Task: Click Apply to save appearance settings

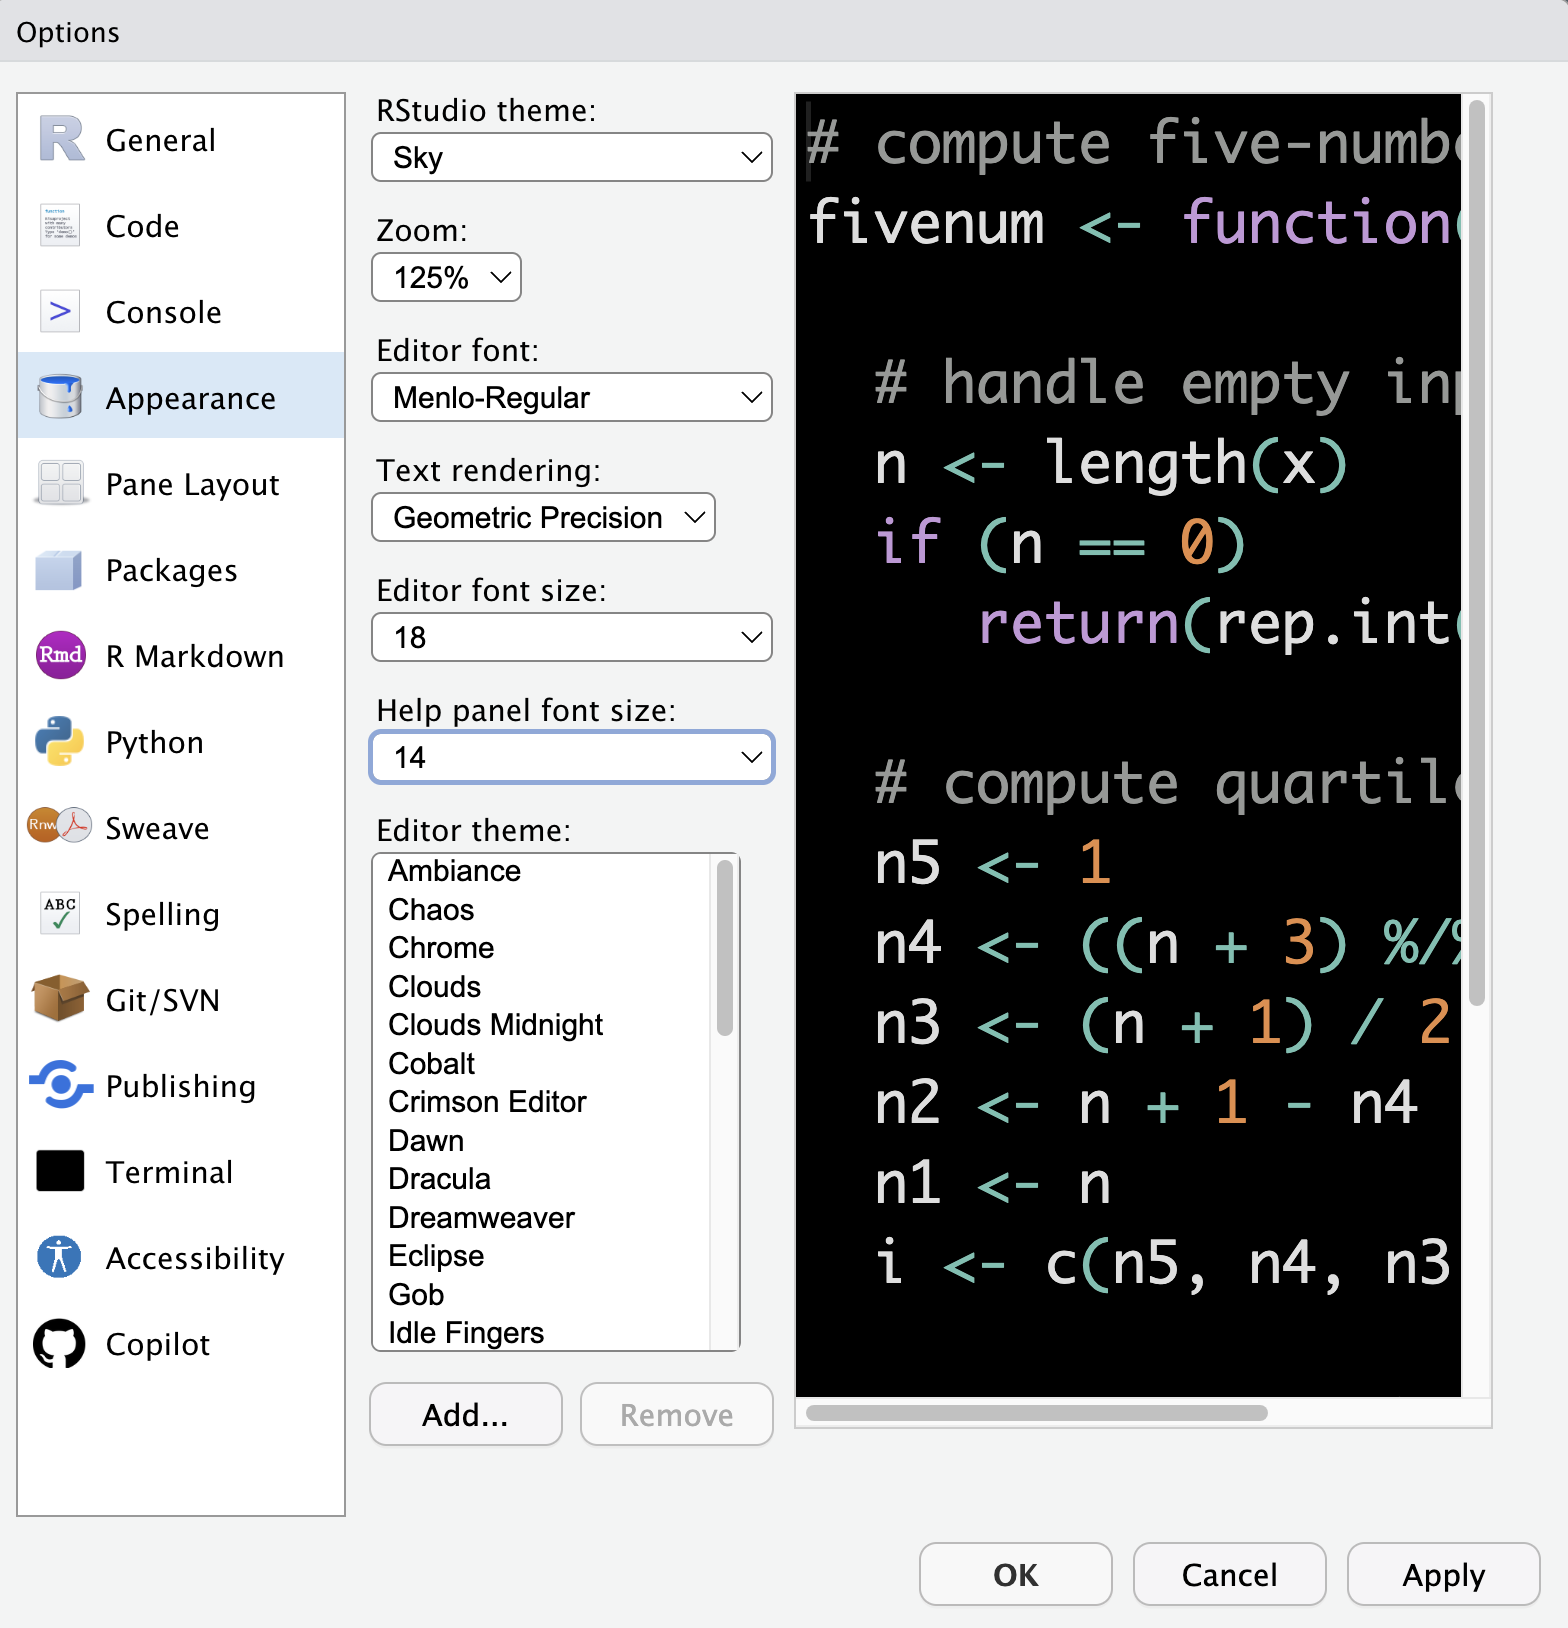Action: pyautogui.click(x=1444, y=1574)
